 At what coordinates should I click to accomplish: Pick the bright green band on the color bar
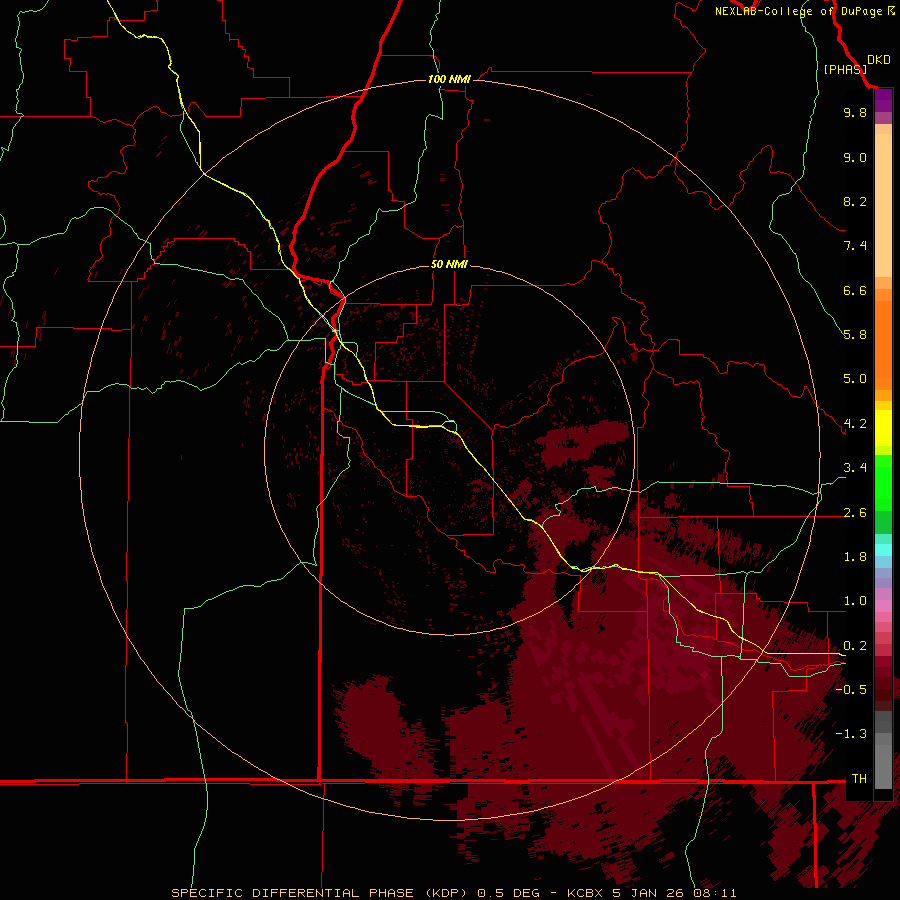(x=883, y=482)
